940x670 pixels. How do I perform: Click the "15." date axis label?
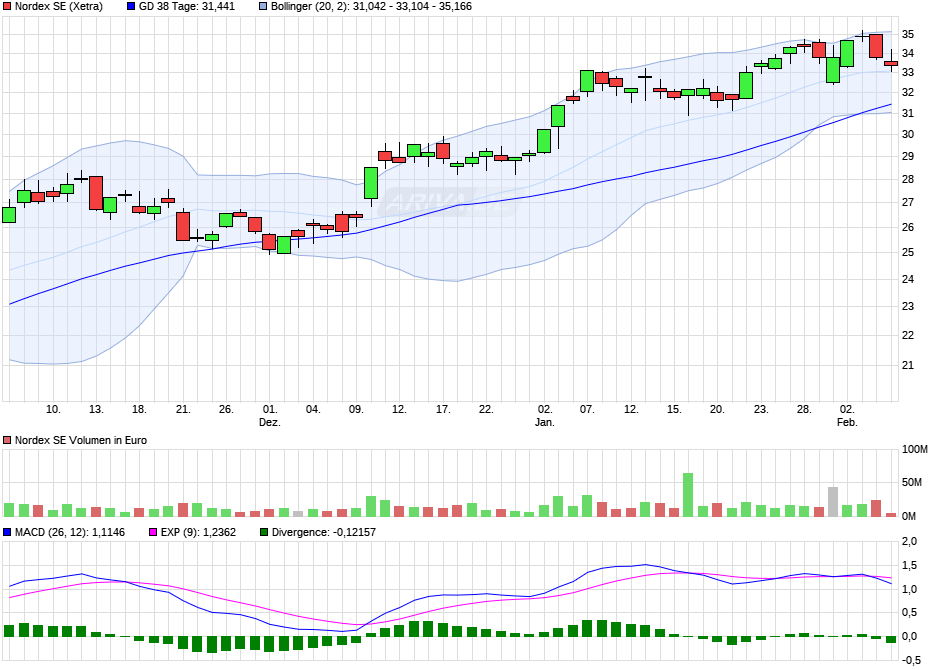pyautogui.click(x=674, y=409)
